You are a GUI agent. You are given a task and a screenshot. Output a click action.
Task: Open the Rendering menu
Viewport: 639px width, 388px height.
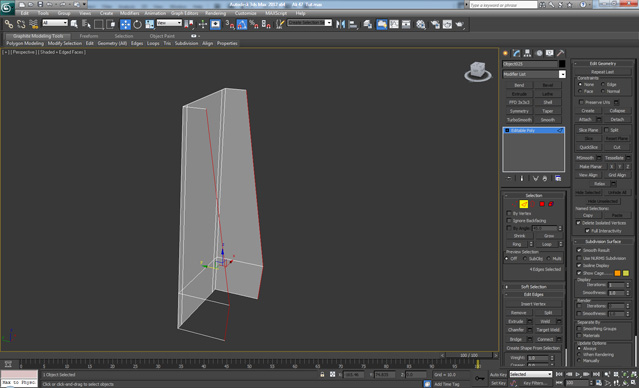(x=216, y=13)
